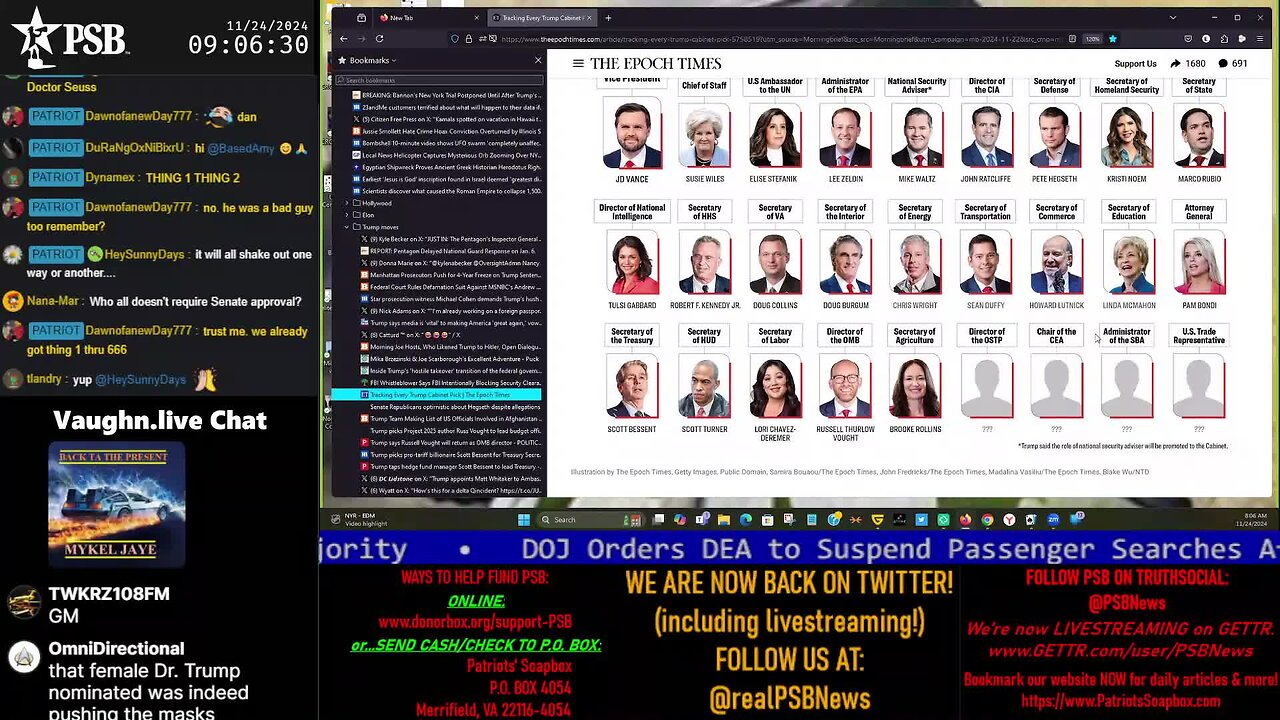The height and width of the screenshot is (720, 1280).
Task: Click the 'Secretary of Defense' label
Action: [1055, 86]
